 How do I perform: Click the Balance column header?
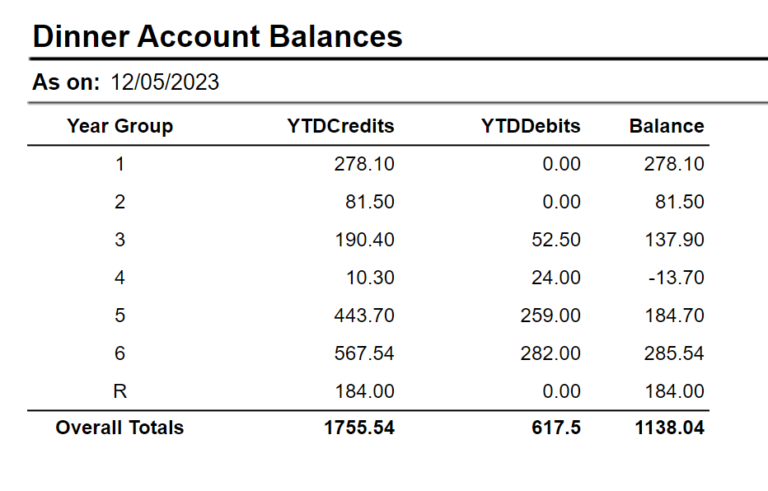(x=666, y=126)
